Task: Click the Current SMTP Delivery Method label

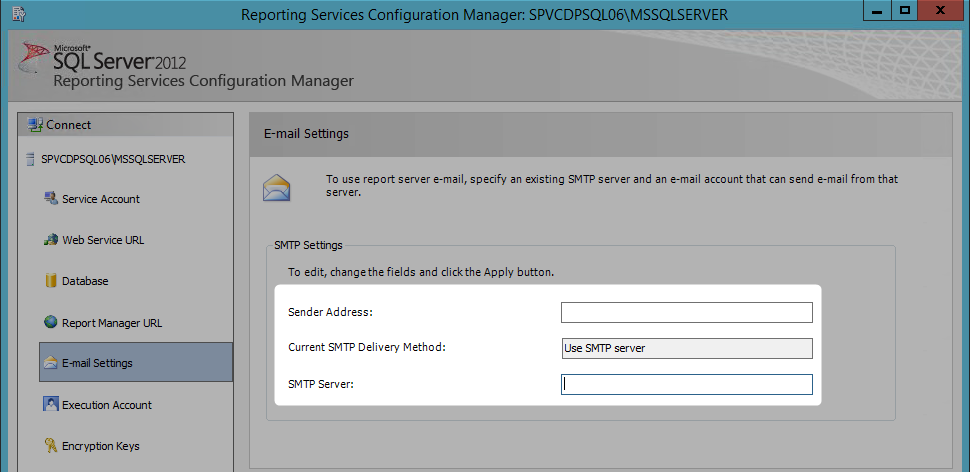Action: (367, 347)
